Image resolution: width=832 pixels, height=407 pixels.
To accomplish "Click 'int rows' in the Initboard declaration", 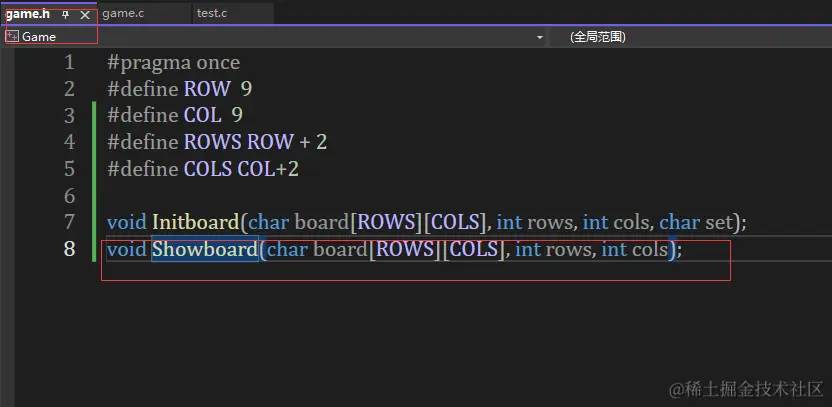I will pyautogui.click(x=535, y=222).
